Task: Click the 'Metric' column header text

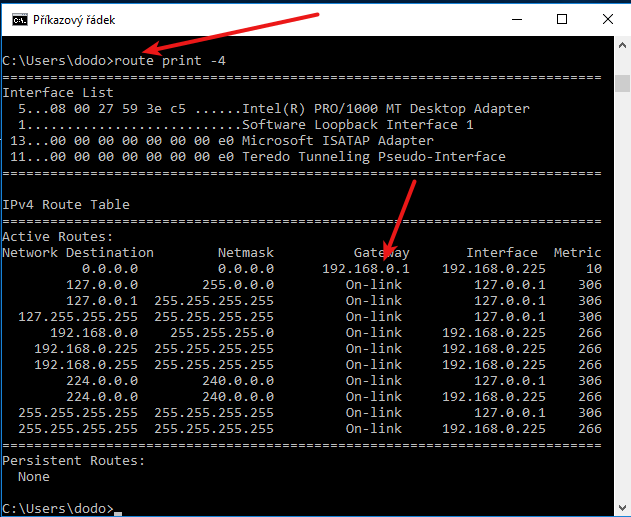Action: pos(577,253)
